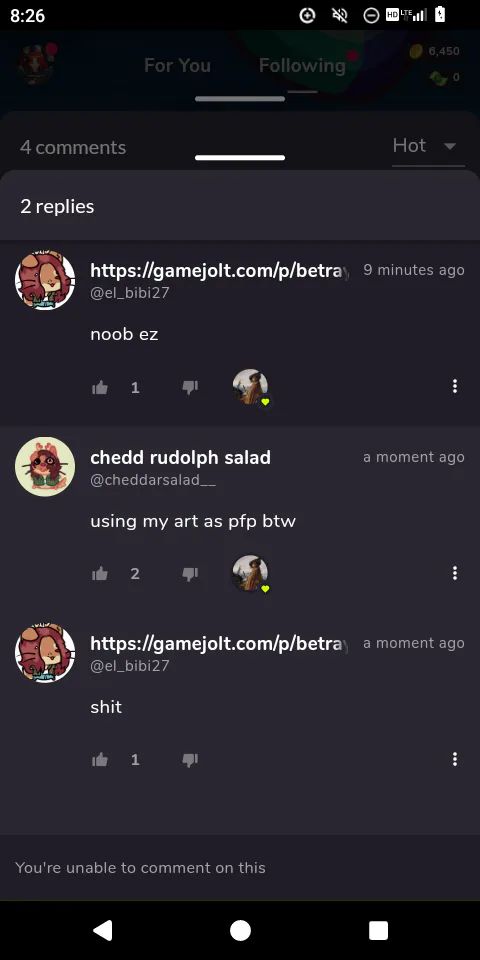
Task: Like the "noob ez" comment
Action: (100, 387)
